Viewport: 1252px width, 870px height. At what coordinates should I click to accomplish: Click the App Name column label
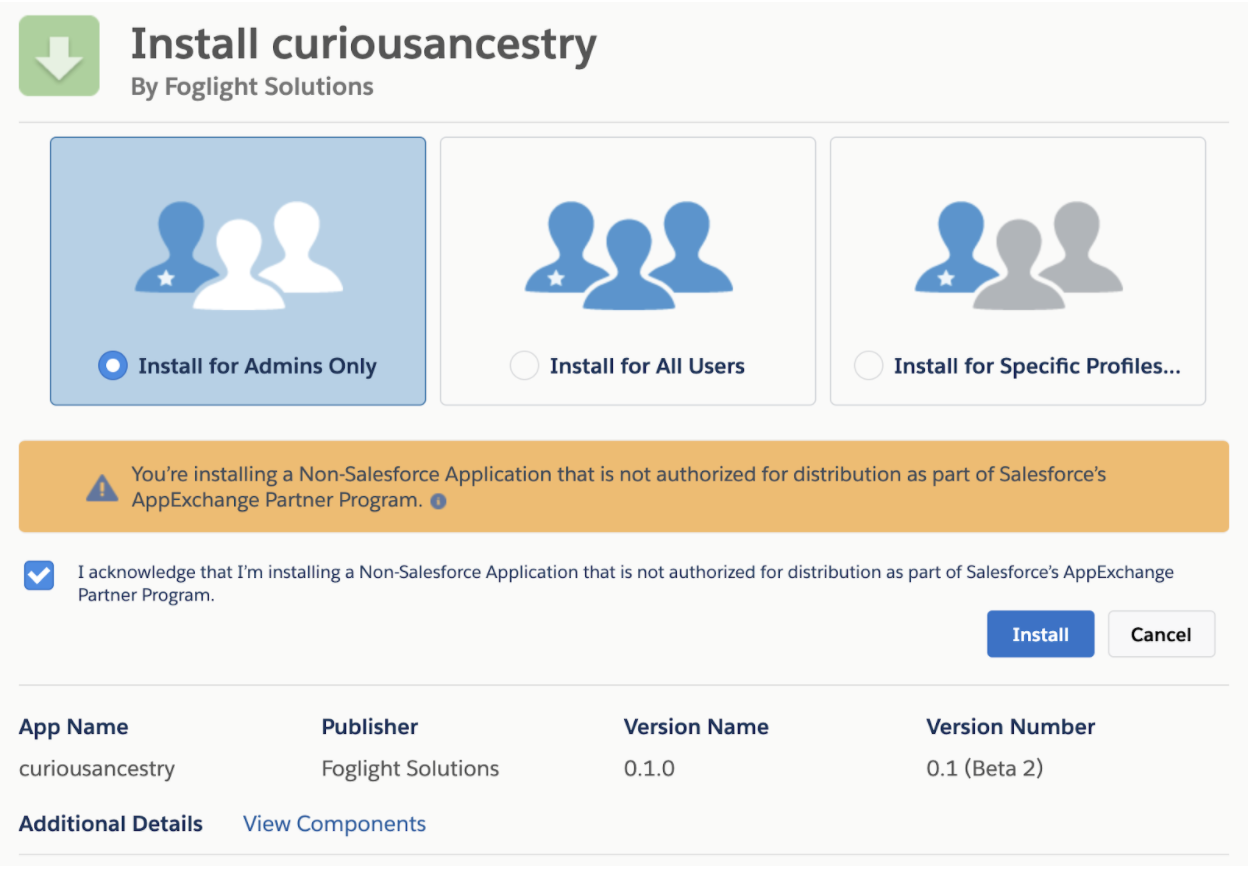point(74,727)
